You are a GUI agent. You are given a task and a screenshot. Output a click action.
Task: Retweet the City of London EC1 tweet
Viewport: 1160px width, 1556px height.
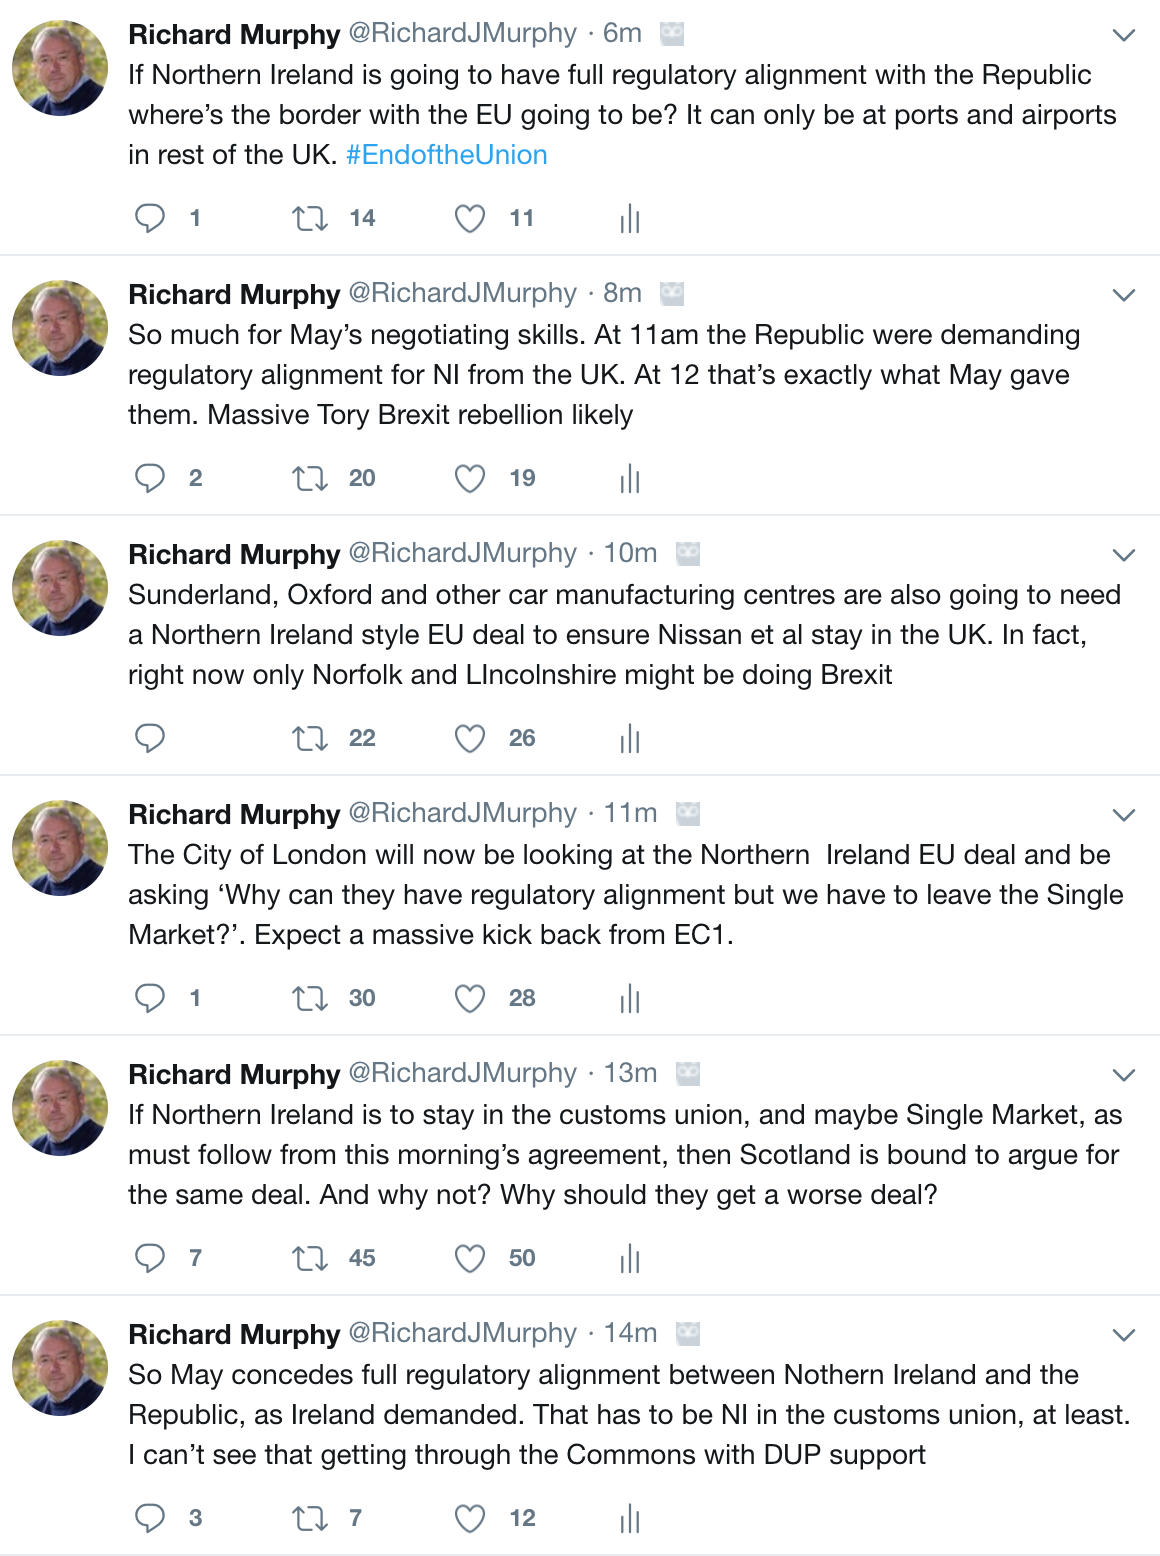[x=309, y=998]
